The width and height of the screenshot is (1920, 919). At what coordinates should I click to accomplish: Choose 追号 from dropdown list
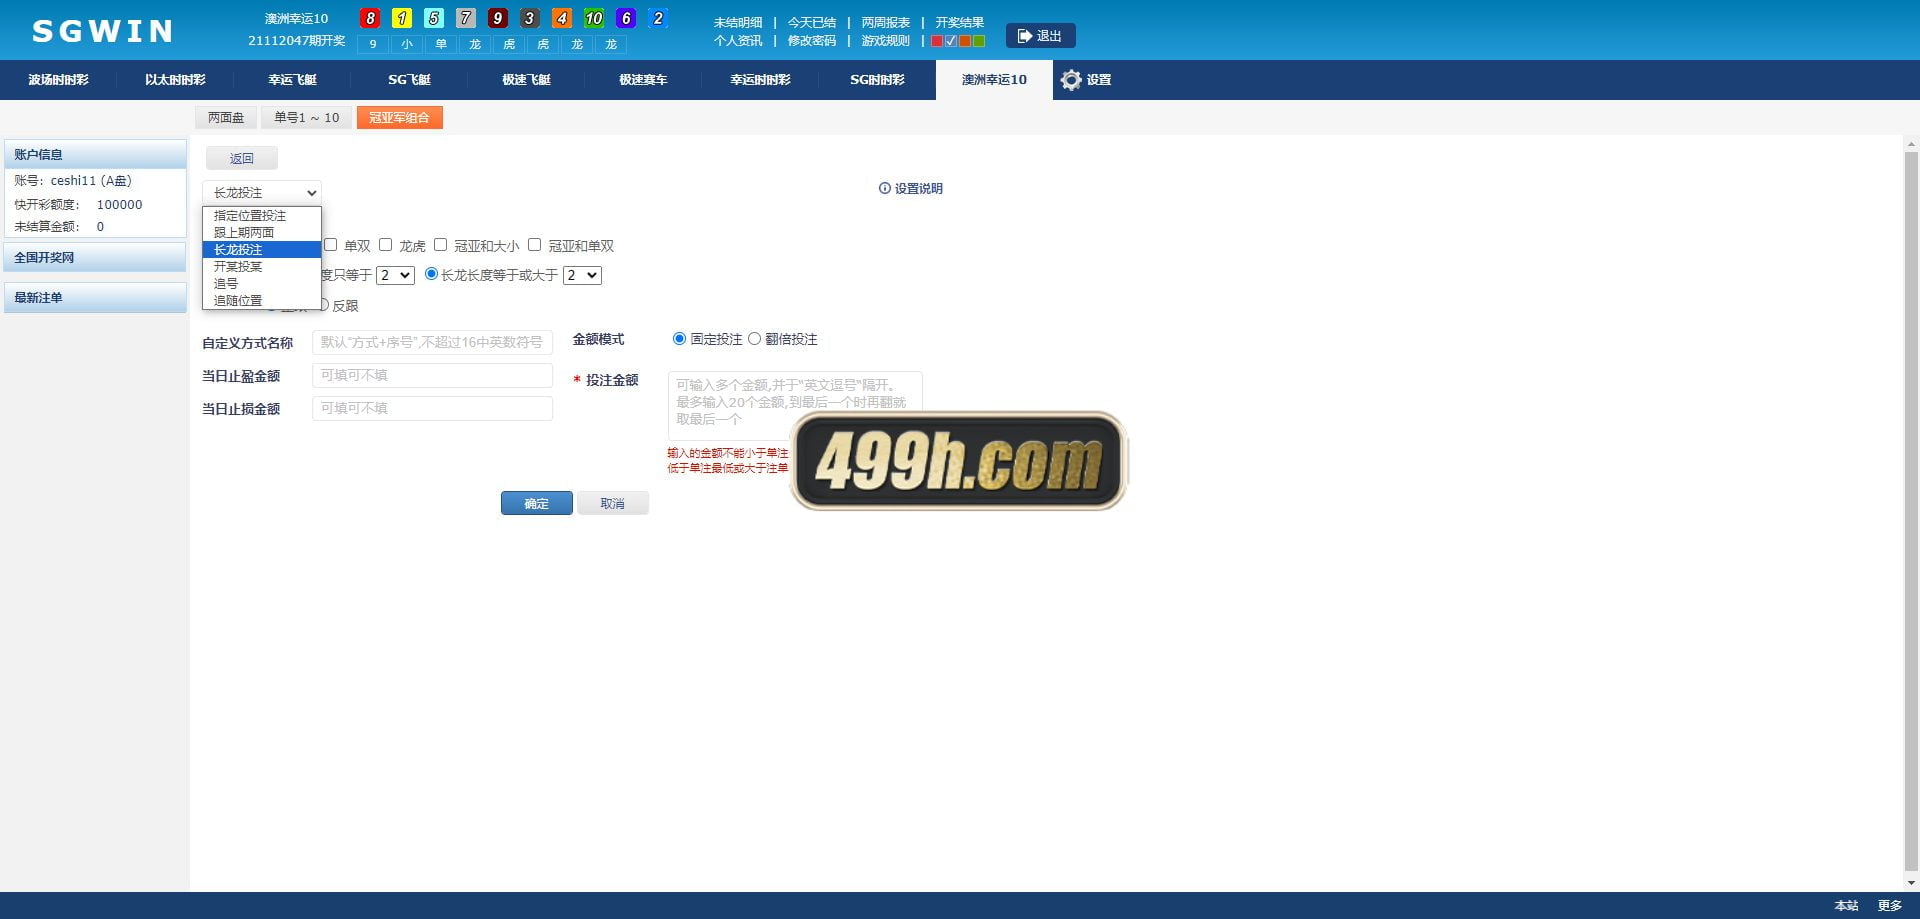click(x=262, y=284)
